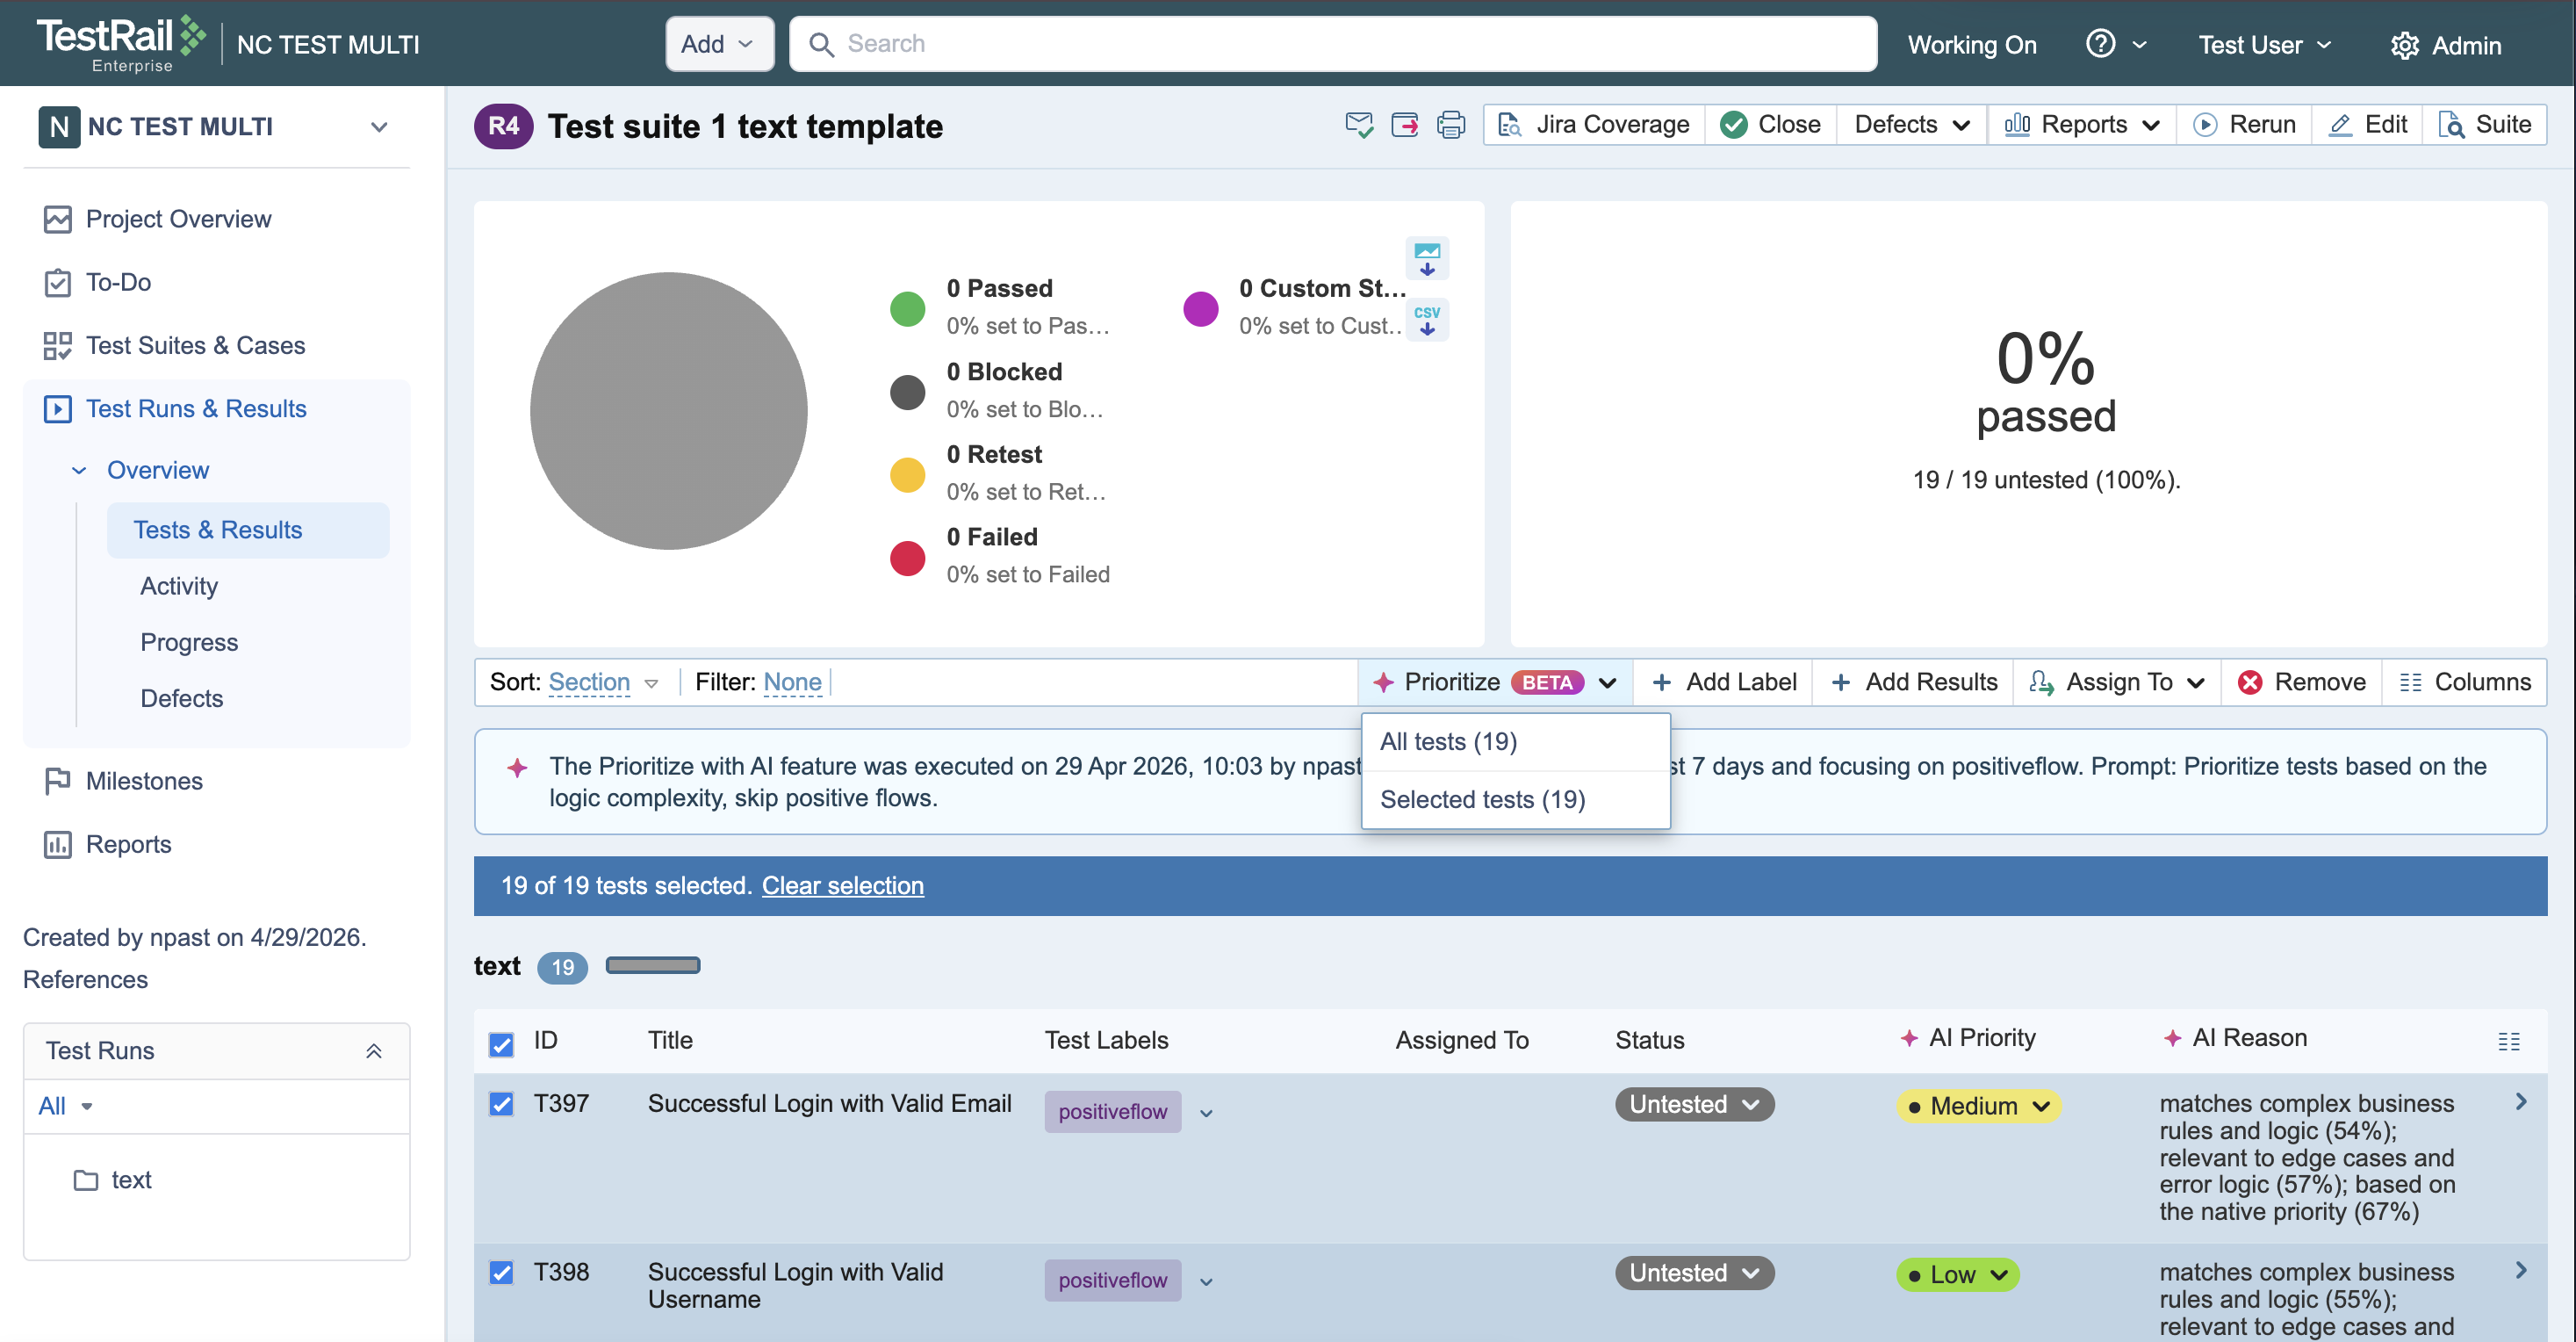This screenshot has width=2576, height=1342.
Task: Open Activity sub-item
Action: coord(179,586)
